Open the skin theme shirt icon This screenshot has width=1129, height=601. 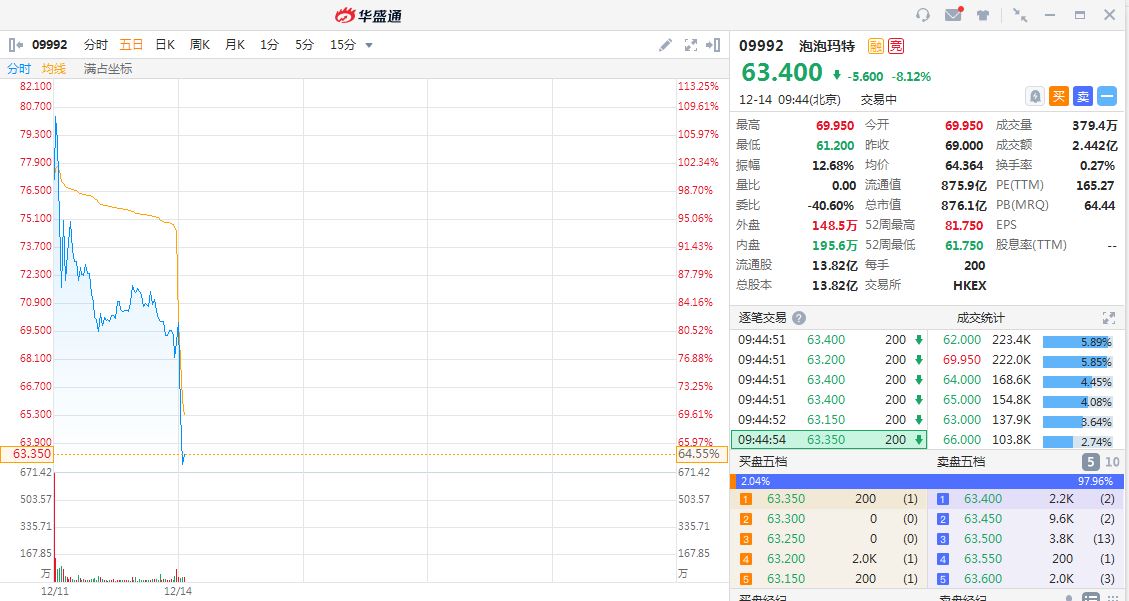click(984, 15)
